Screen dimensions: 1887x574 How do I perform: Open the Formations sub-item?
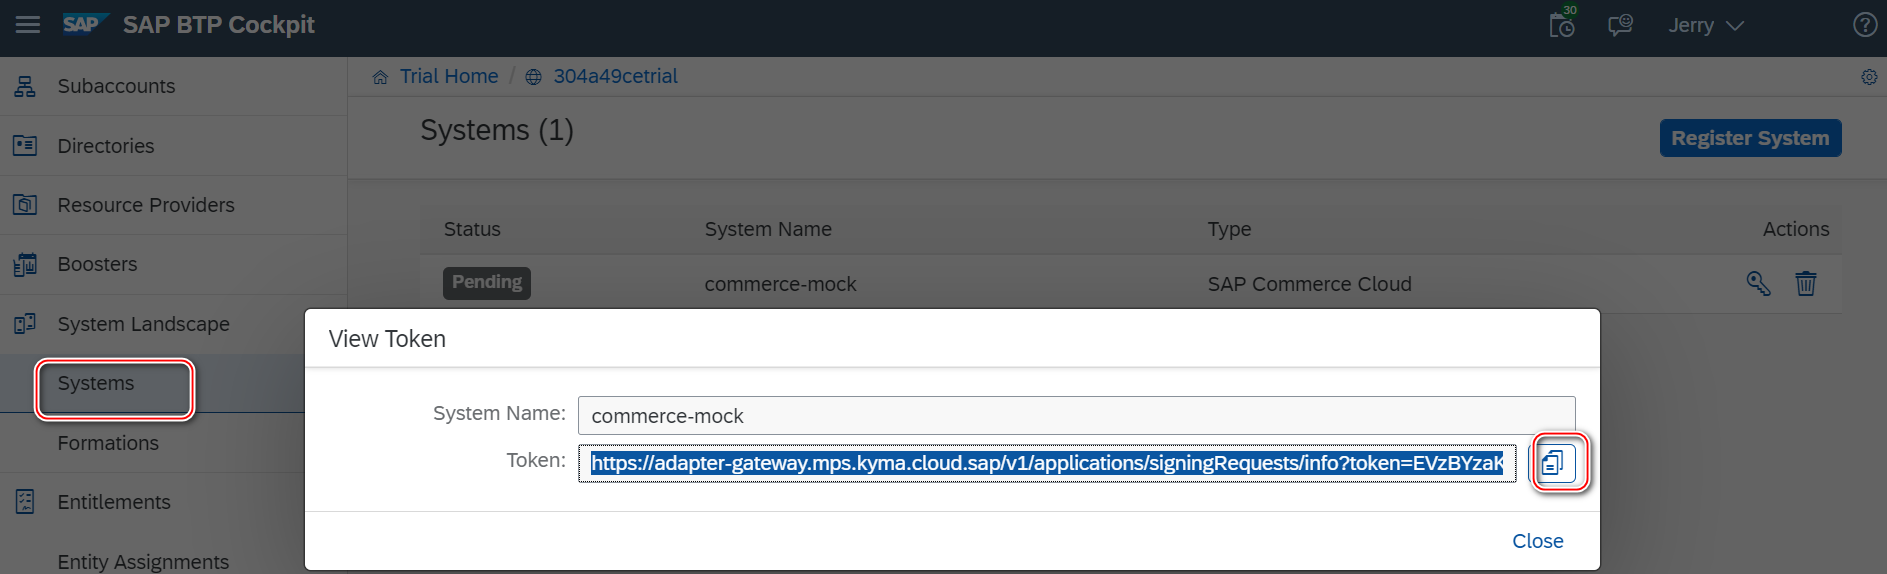(108, 443)
